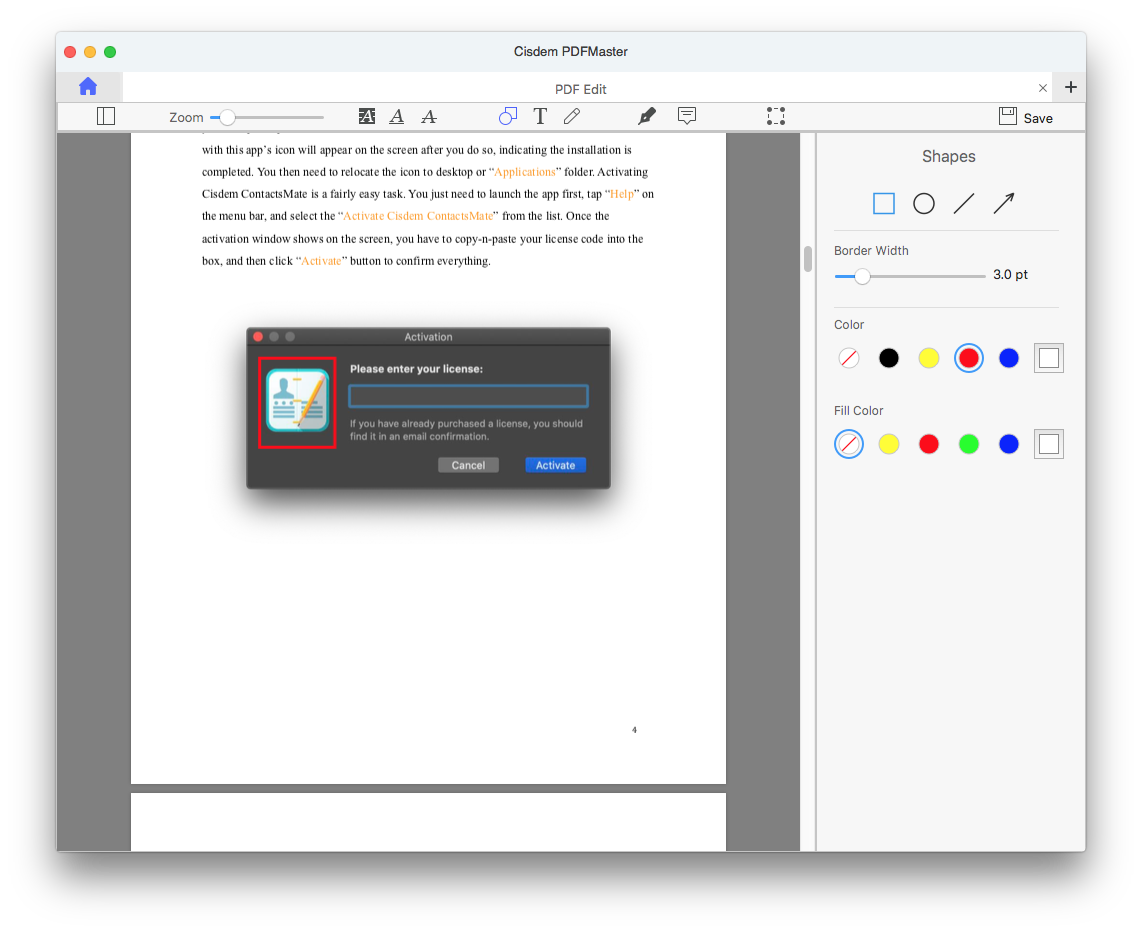This screenshot has width=1142, height=932.
Task: Select the Underline text tool
Action: (397, 116)
